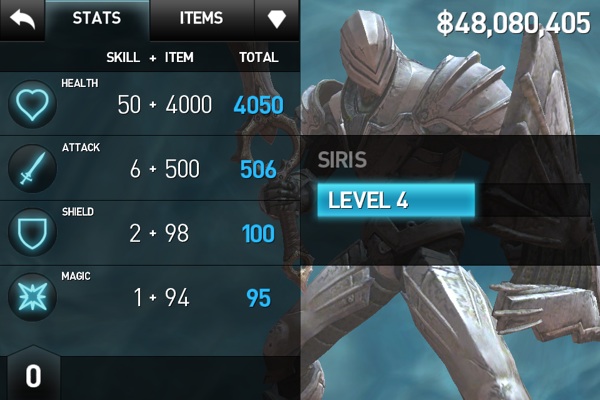
Task: Click the Shield total 100
Action: 258,233
